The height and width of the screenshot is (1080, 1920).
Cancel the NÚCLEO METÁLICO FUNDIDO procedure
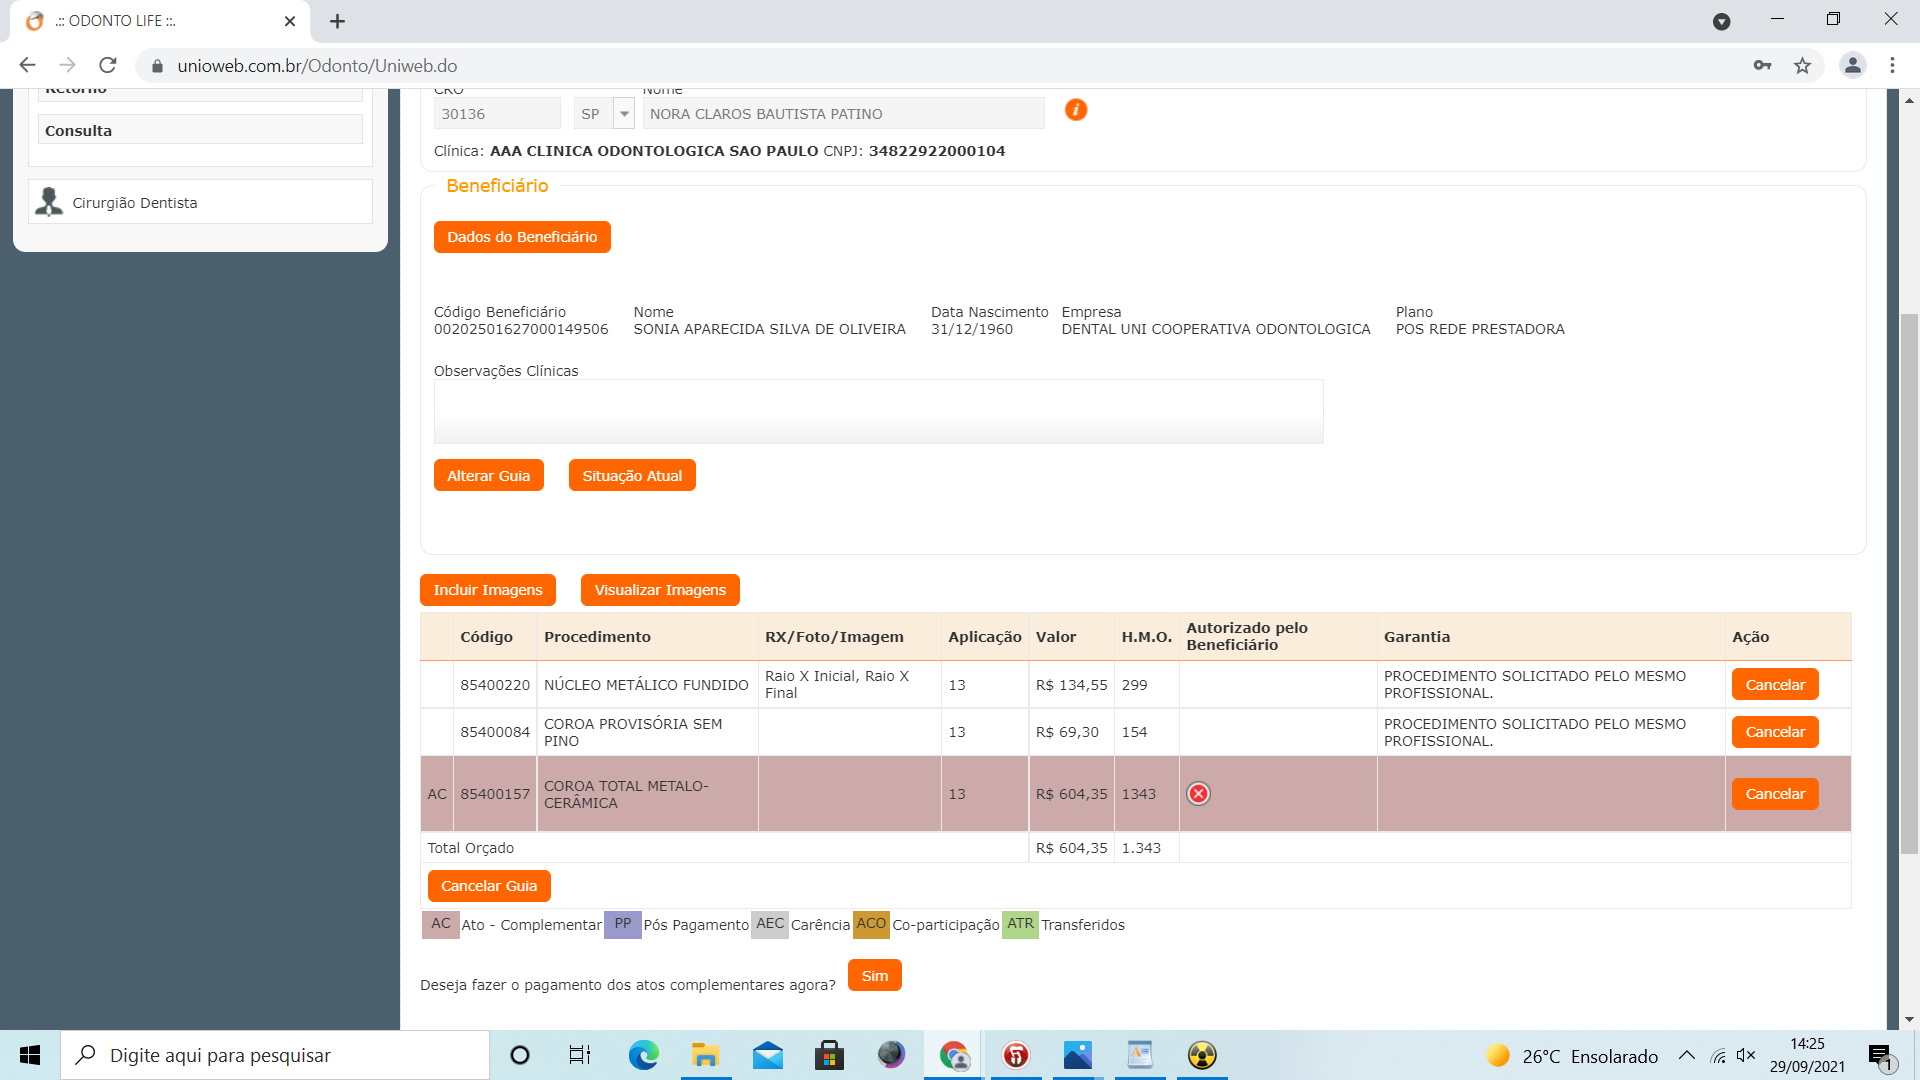coord(1775,685)
